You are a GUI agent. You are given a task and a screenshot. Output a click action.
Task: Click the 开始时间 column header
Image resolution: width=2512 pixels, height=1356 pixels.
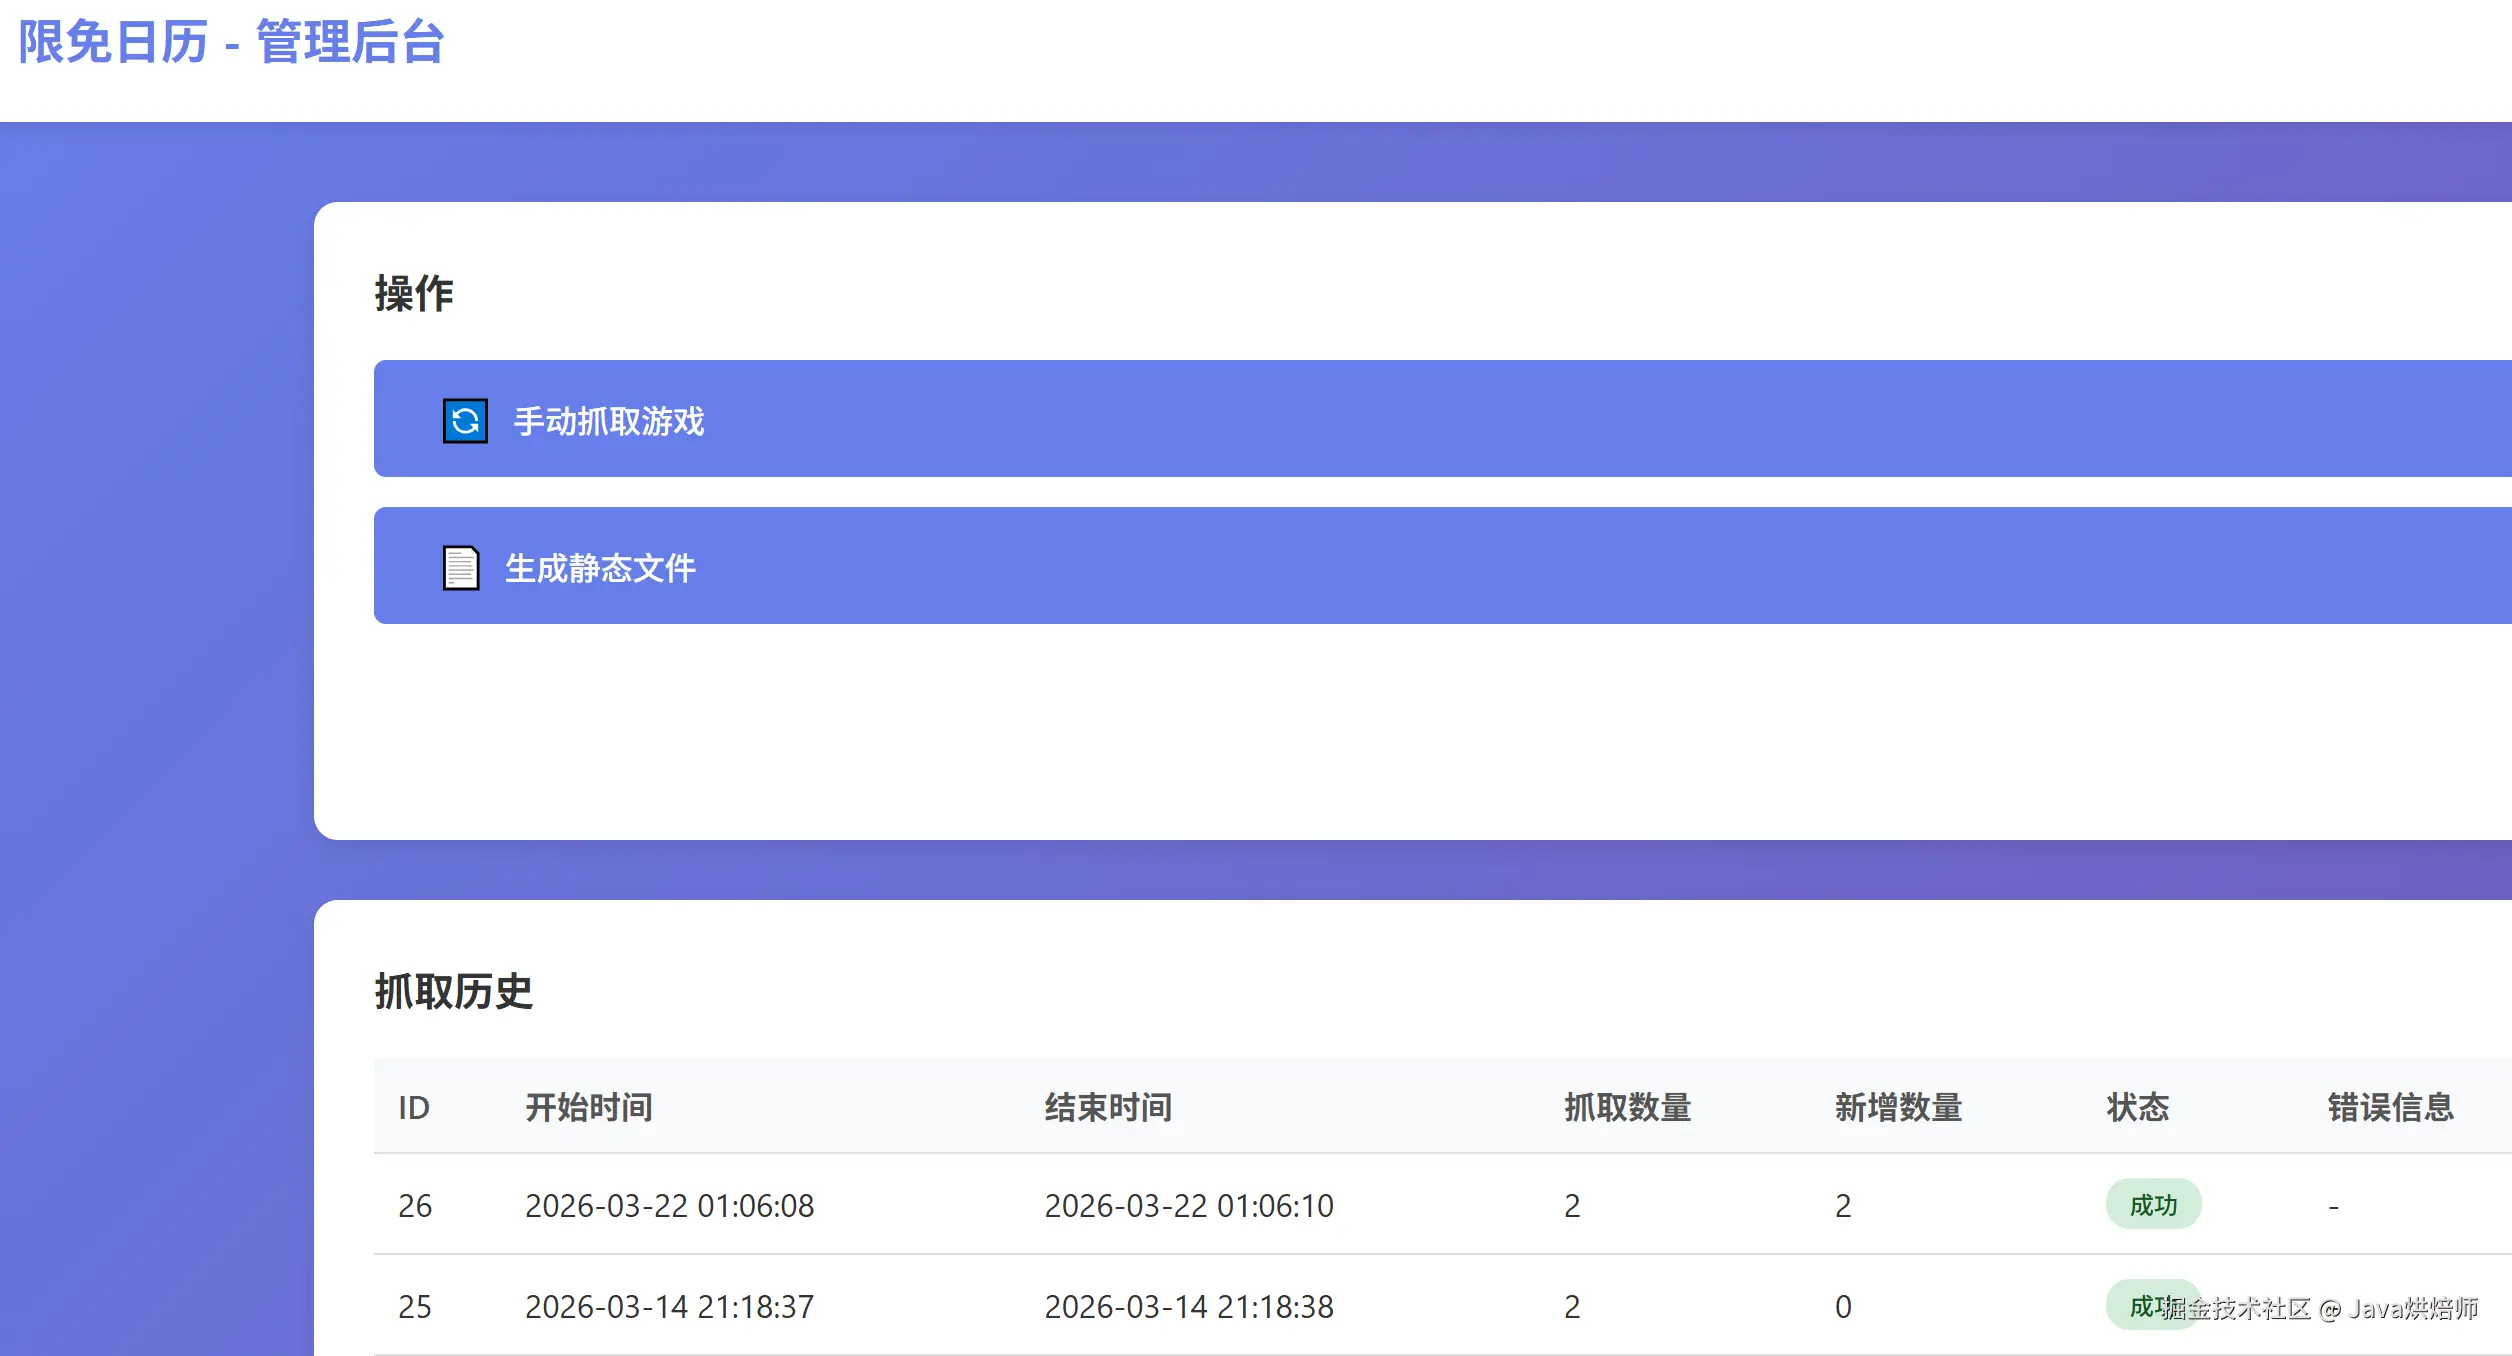[589, 1107]
